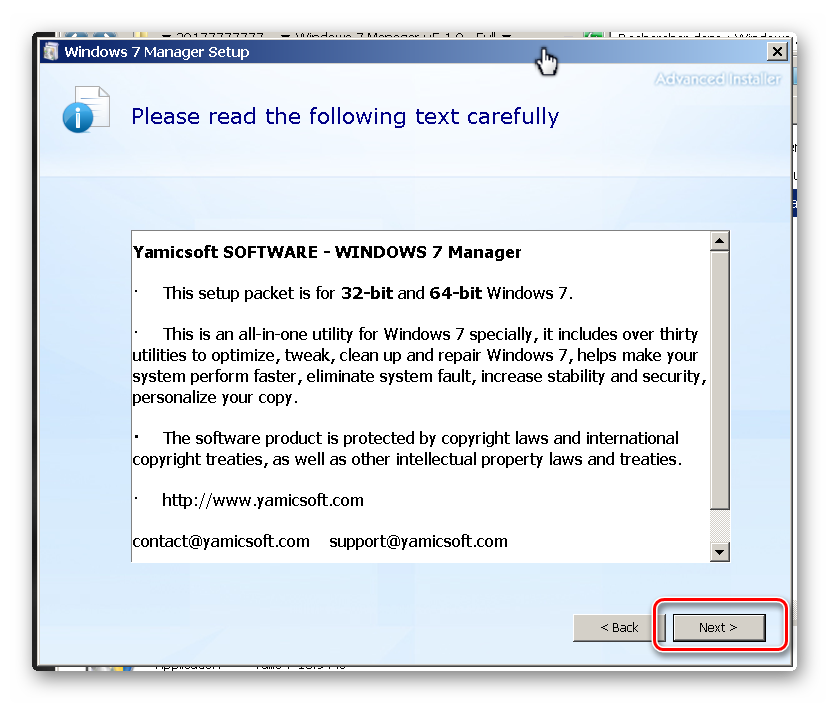Click the Next > button
Screen dimensions: 830x704
[718, 627]
